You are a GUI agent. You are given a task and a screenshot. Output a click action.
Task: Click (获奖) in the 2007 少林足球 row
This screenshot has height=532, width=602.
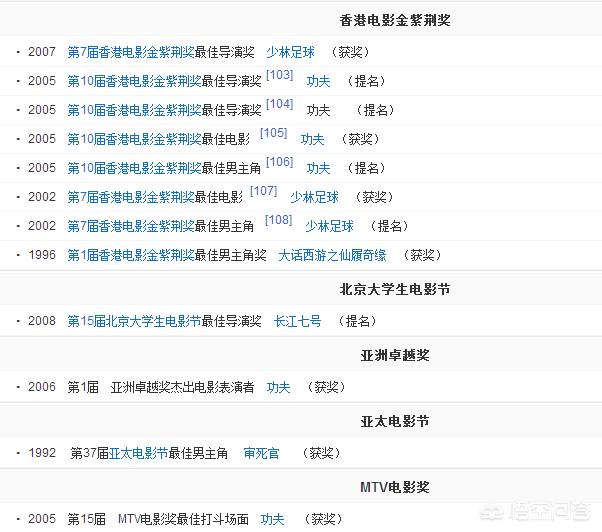tap(350, 52)
